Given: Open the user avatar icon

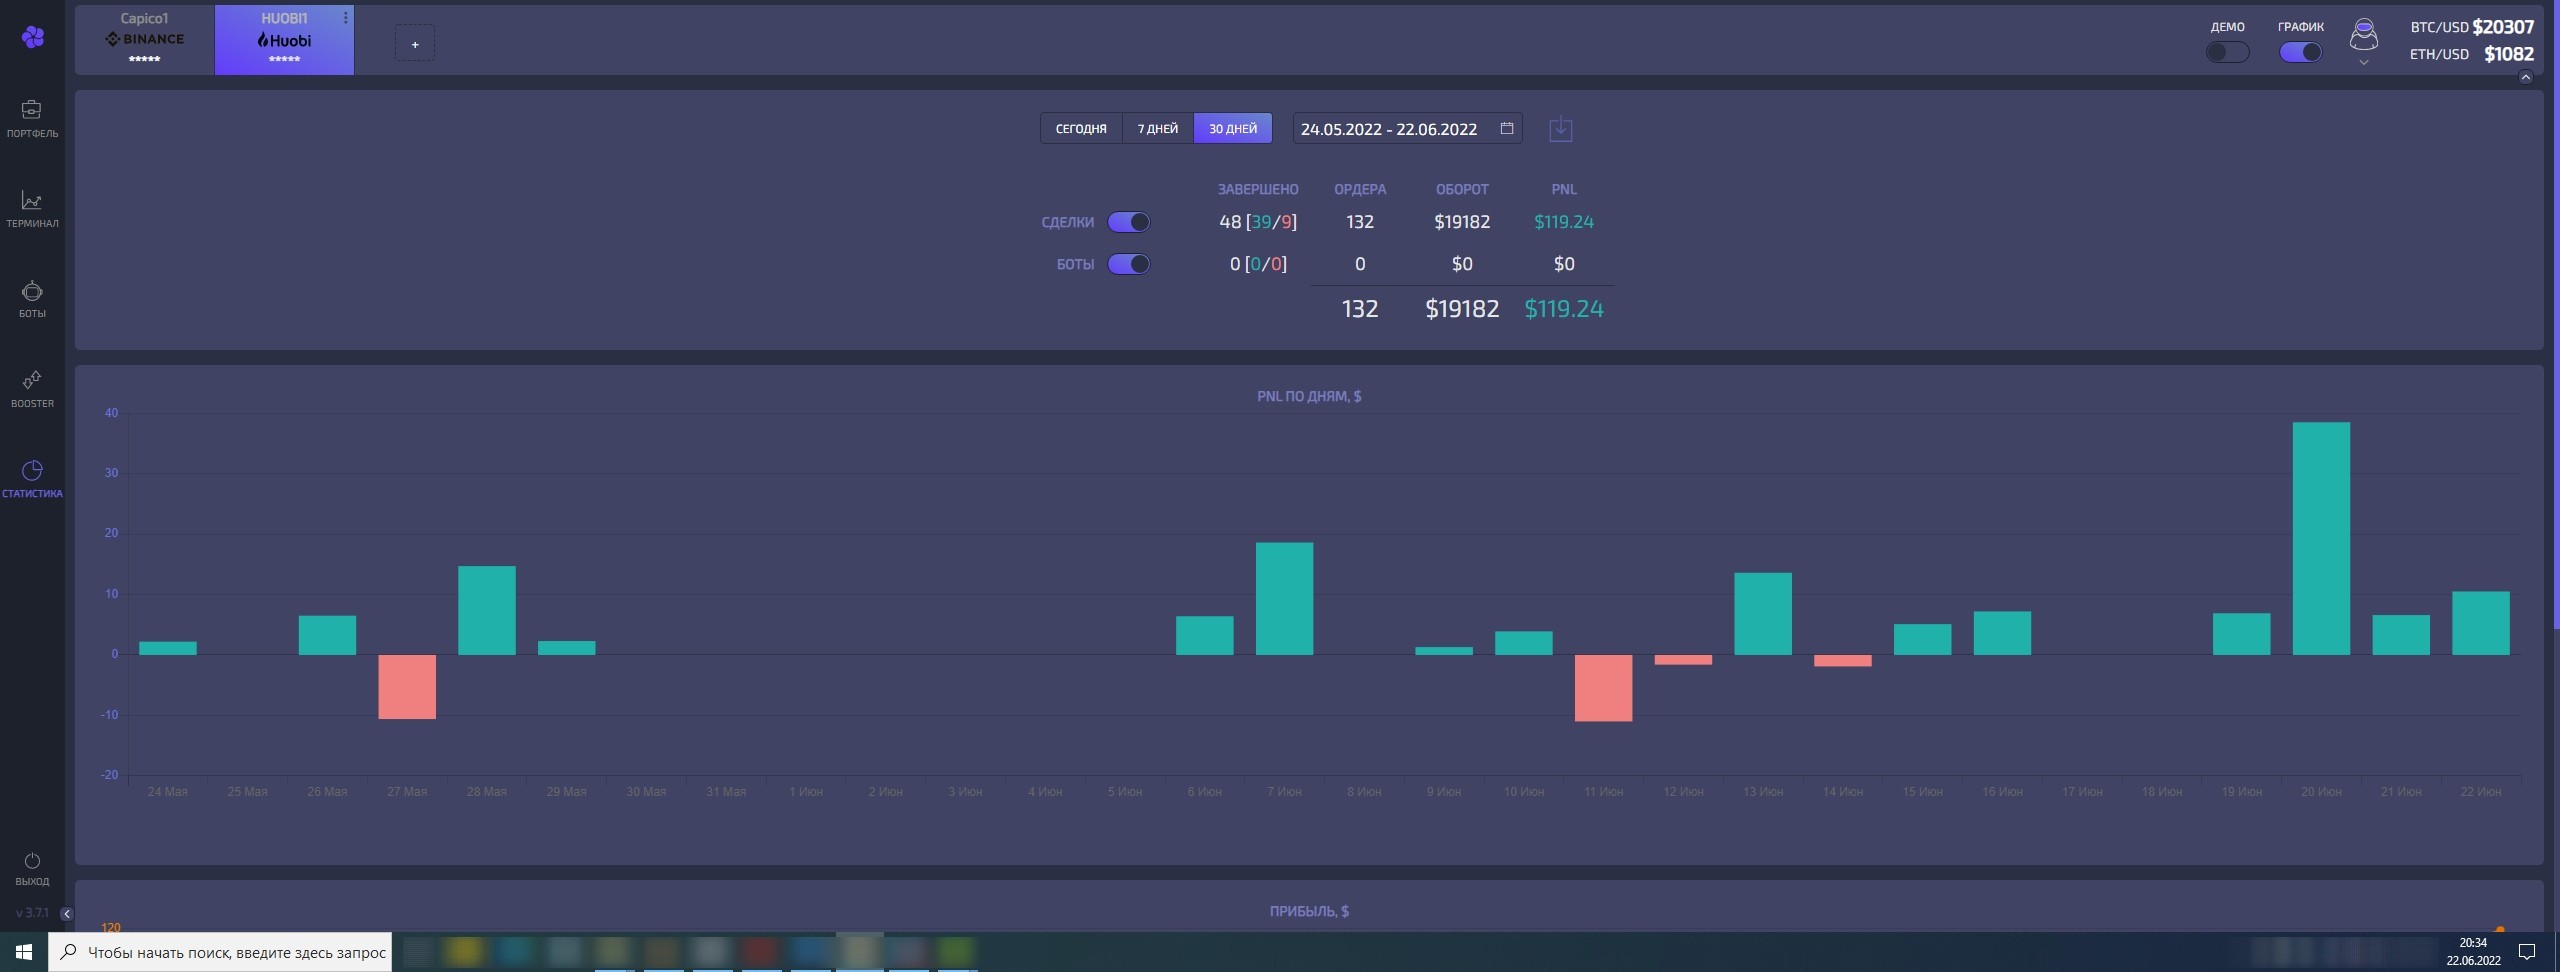Looking at the screenshot, I should pyautogui.click(x=2363, y=36).
